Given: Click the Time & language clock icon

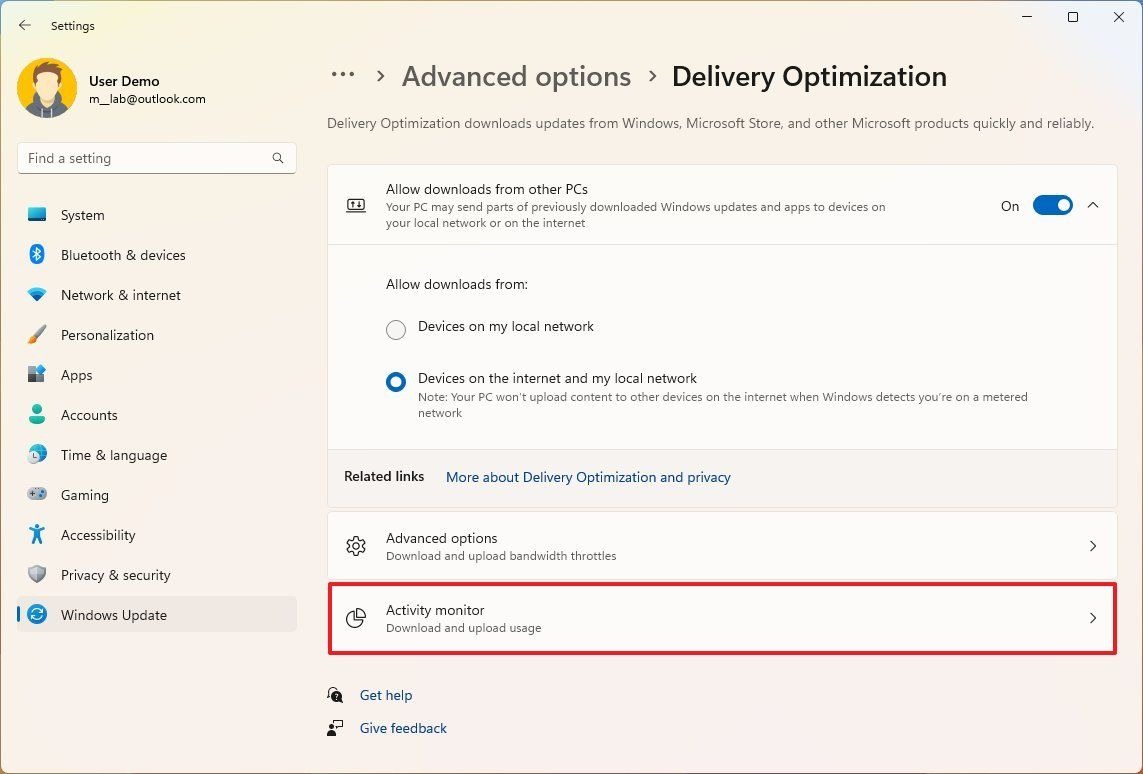Looking at the screenshot, I should (x=37, y=455).
